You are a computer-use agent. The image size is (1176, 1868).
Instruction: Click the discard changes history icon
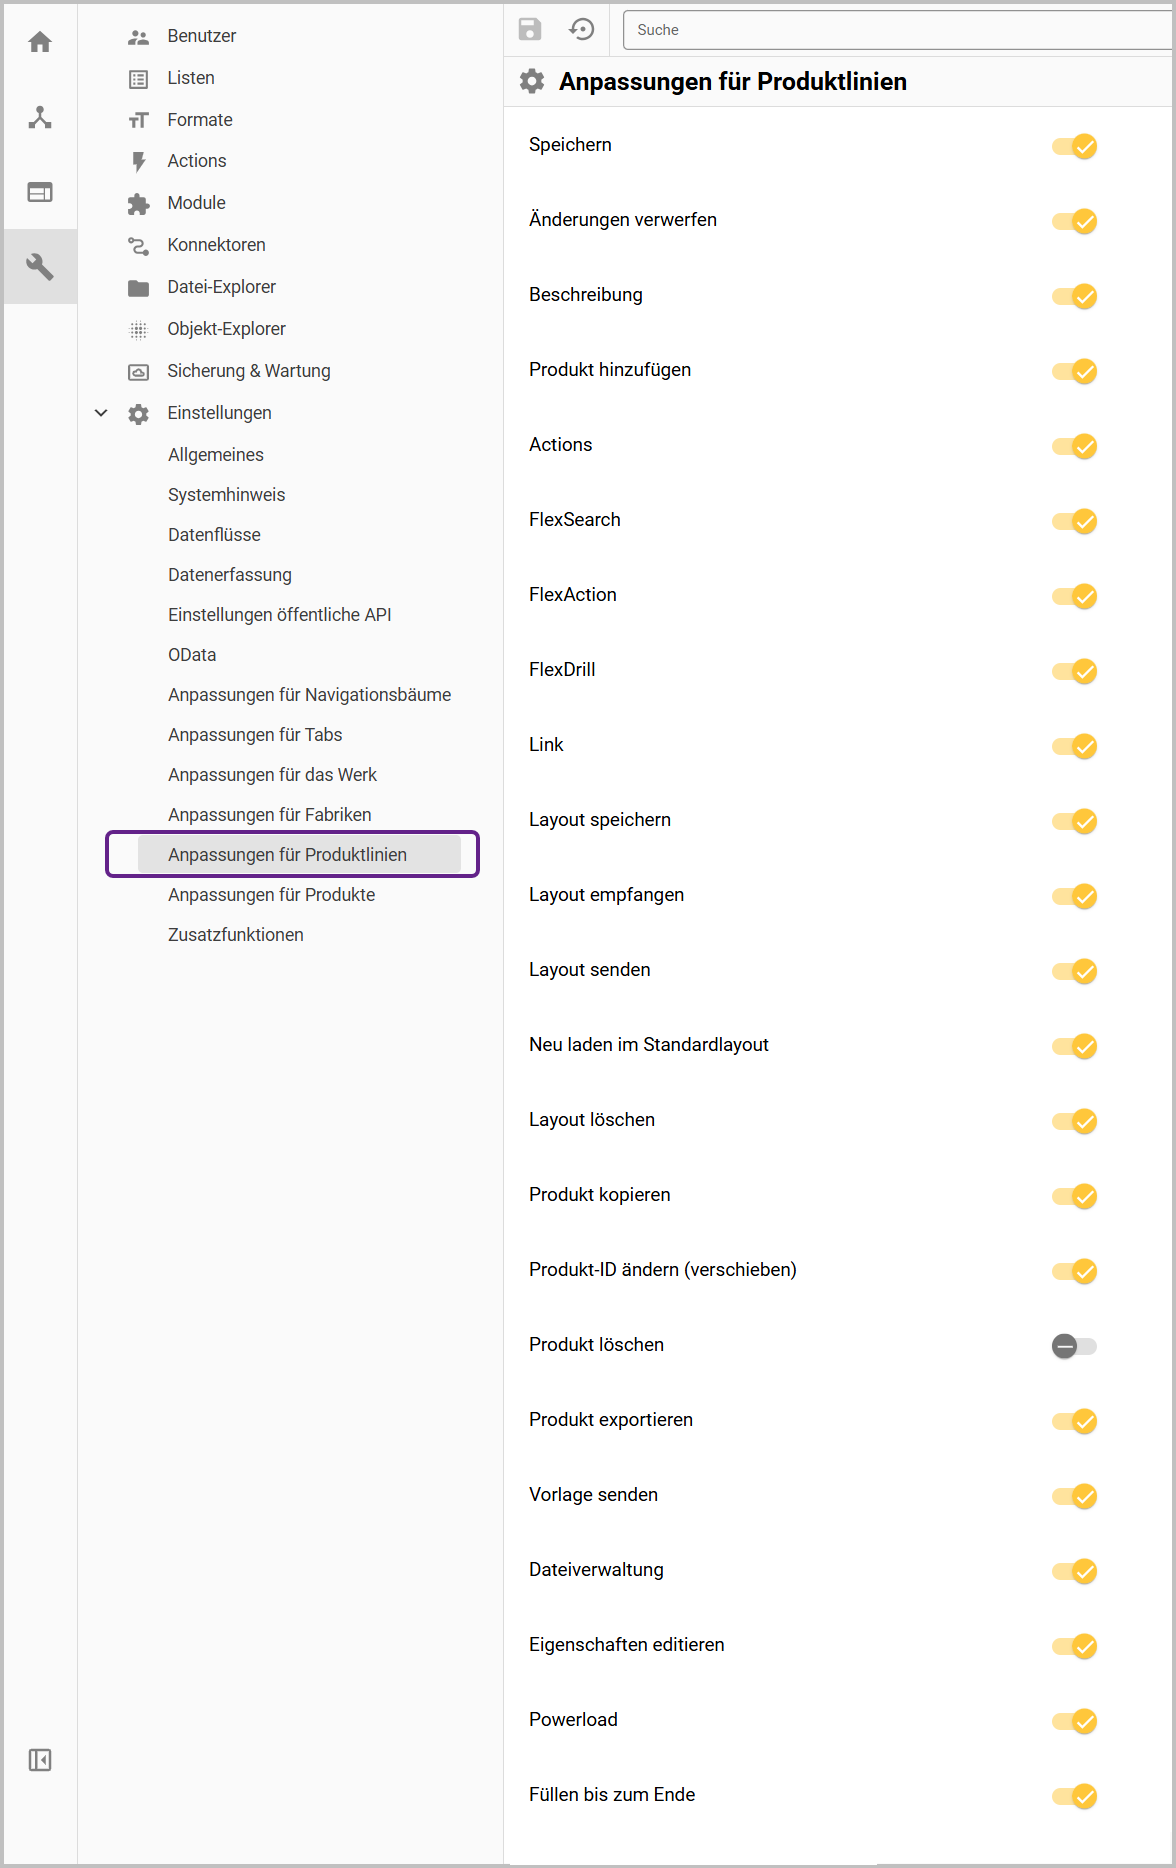coord(582,29)
